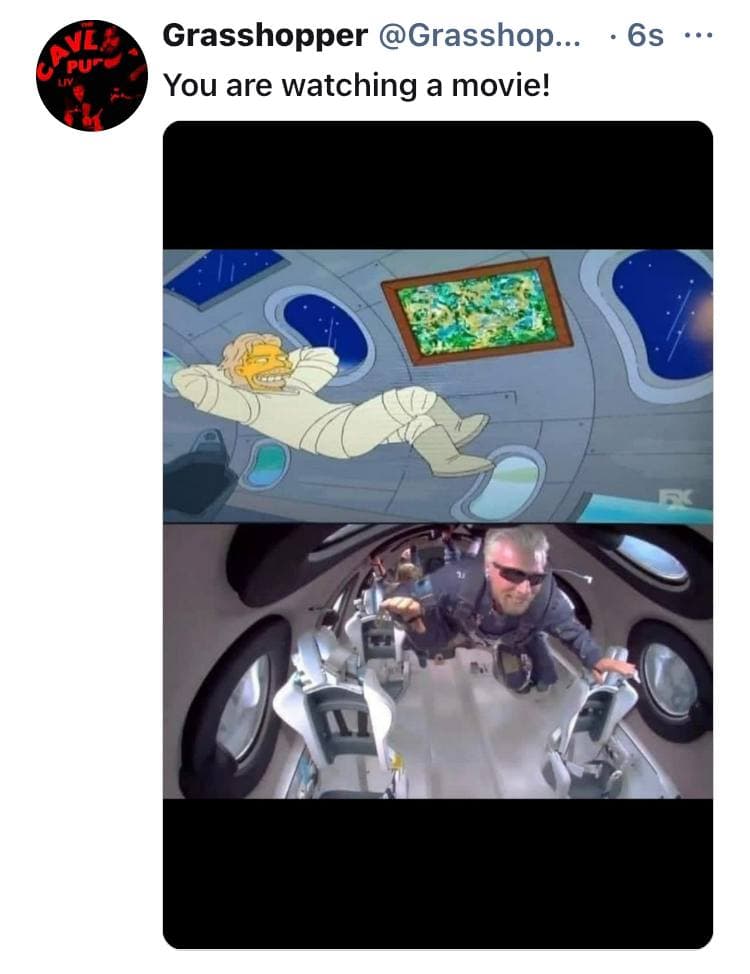The image size is (750, 974).
Task: Open the cartoon spaceship image panel
Action: pyautogui.click(x=437, y=386)
